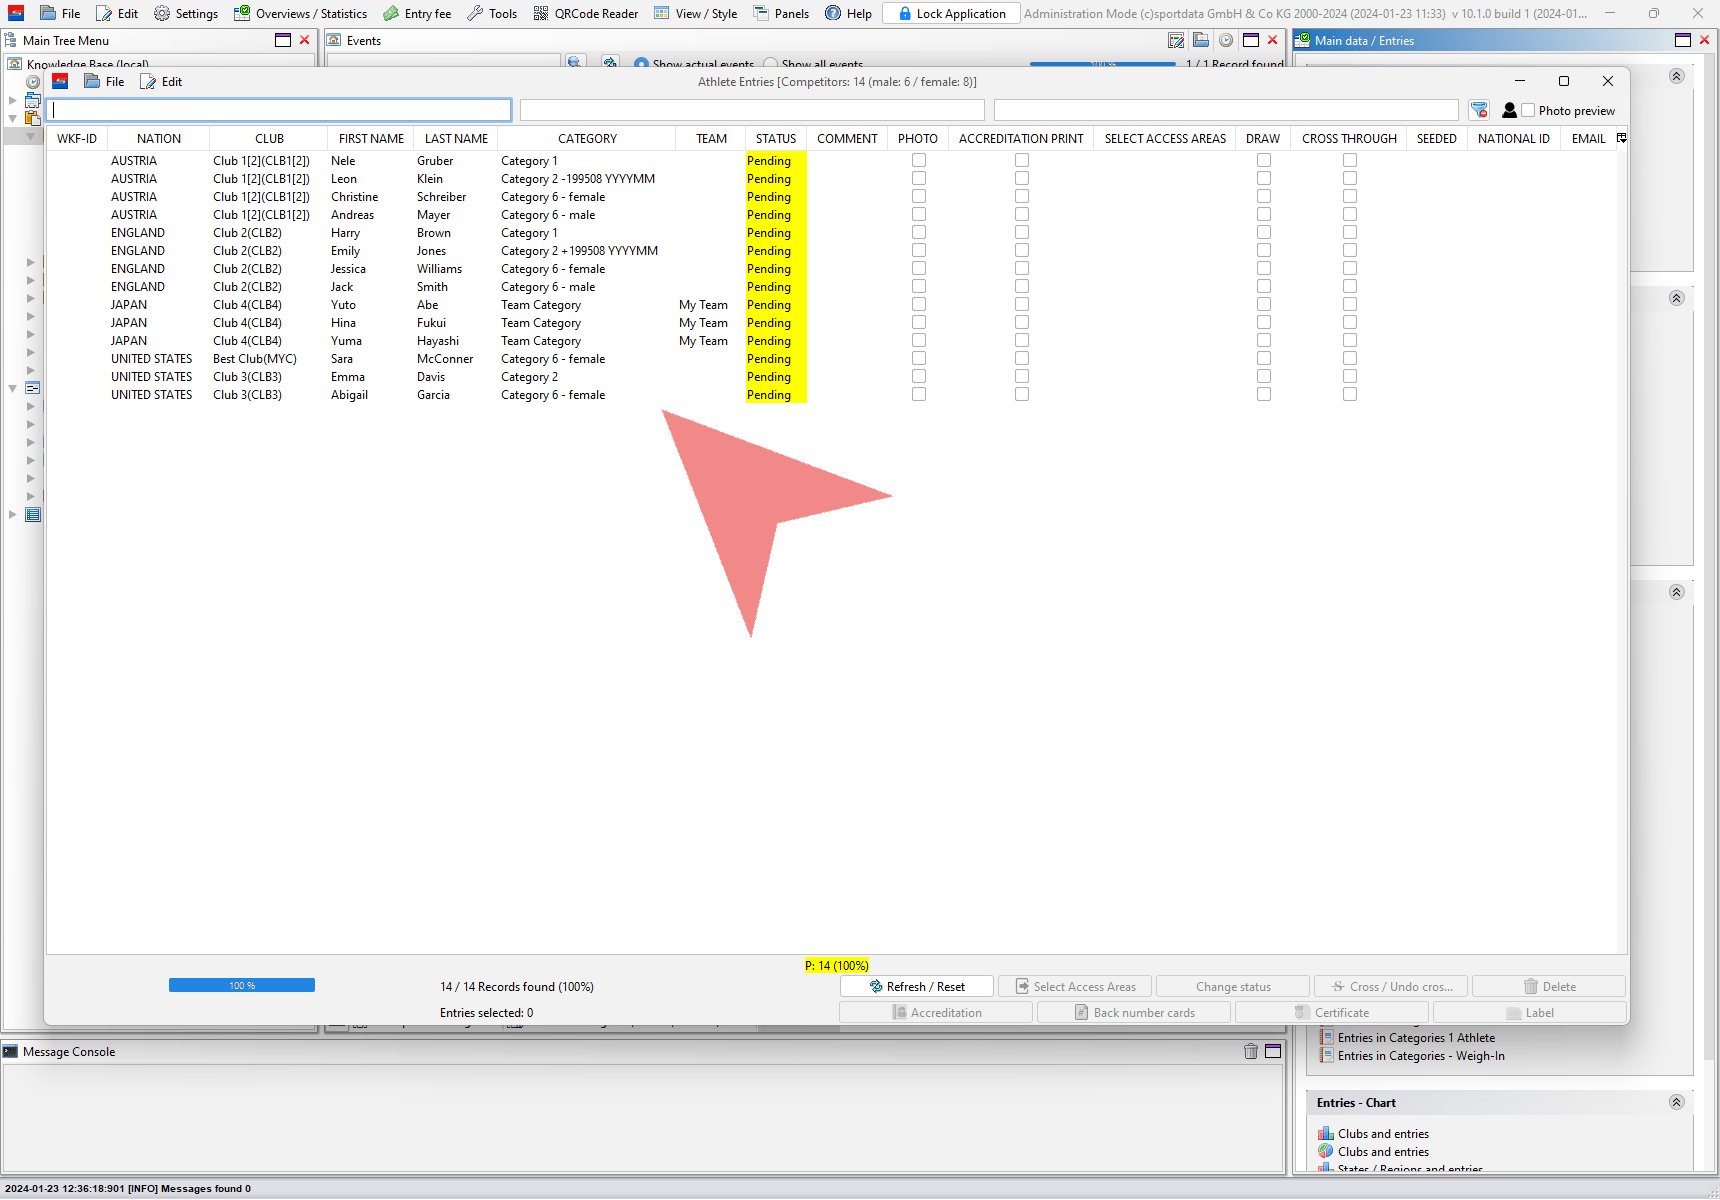
Task: Click the edit note icon in Events header
Action: [1176, 41]
